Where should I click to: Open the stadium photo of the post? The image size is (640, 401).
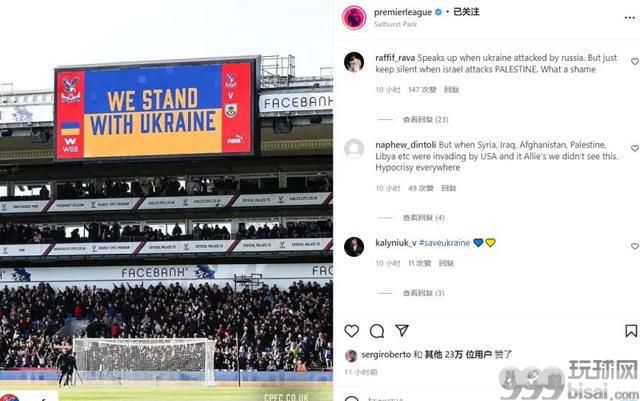[x=167, y=200]
